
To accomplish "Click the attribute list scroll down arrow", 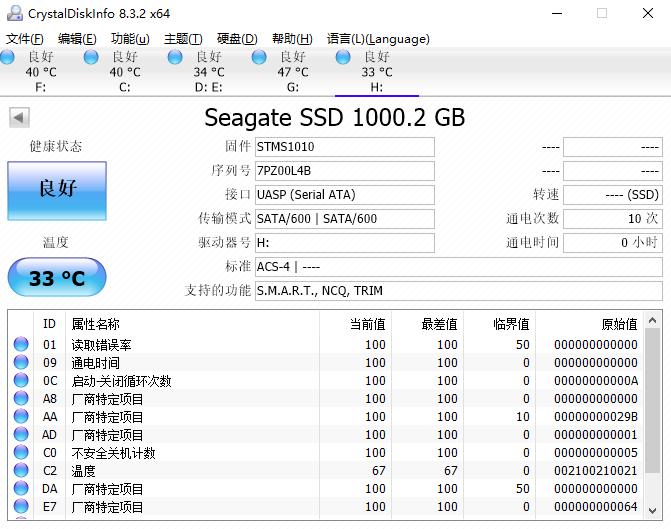I will click(653, 510).
